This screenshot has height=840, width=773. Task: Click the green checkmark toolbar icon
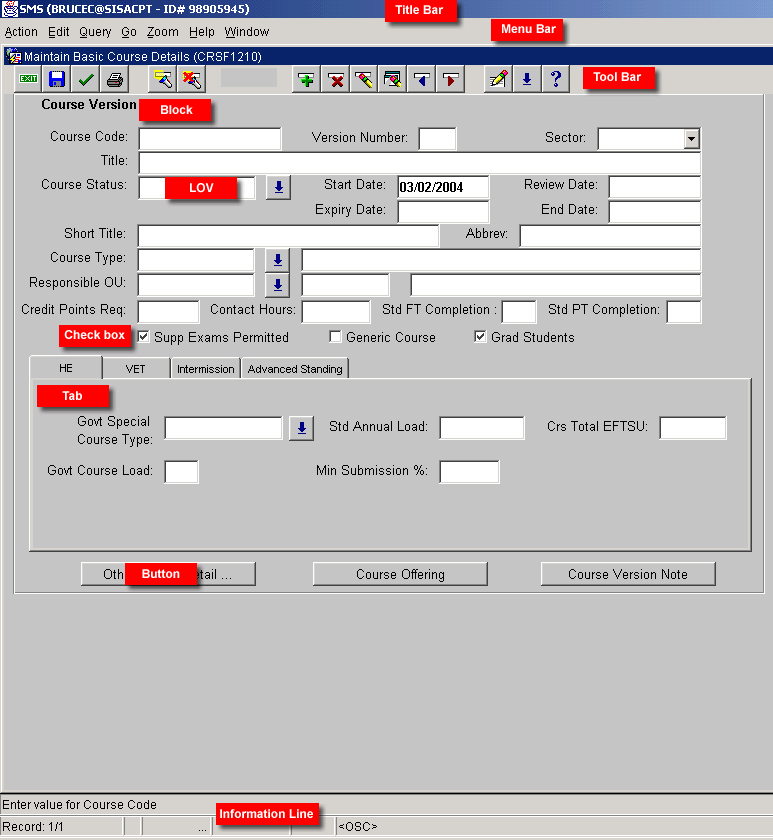click(86, 79)
